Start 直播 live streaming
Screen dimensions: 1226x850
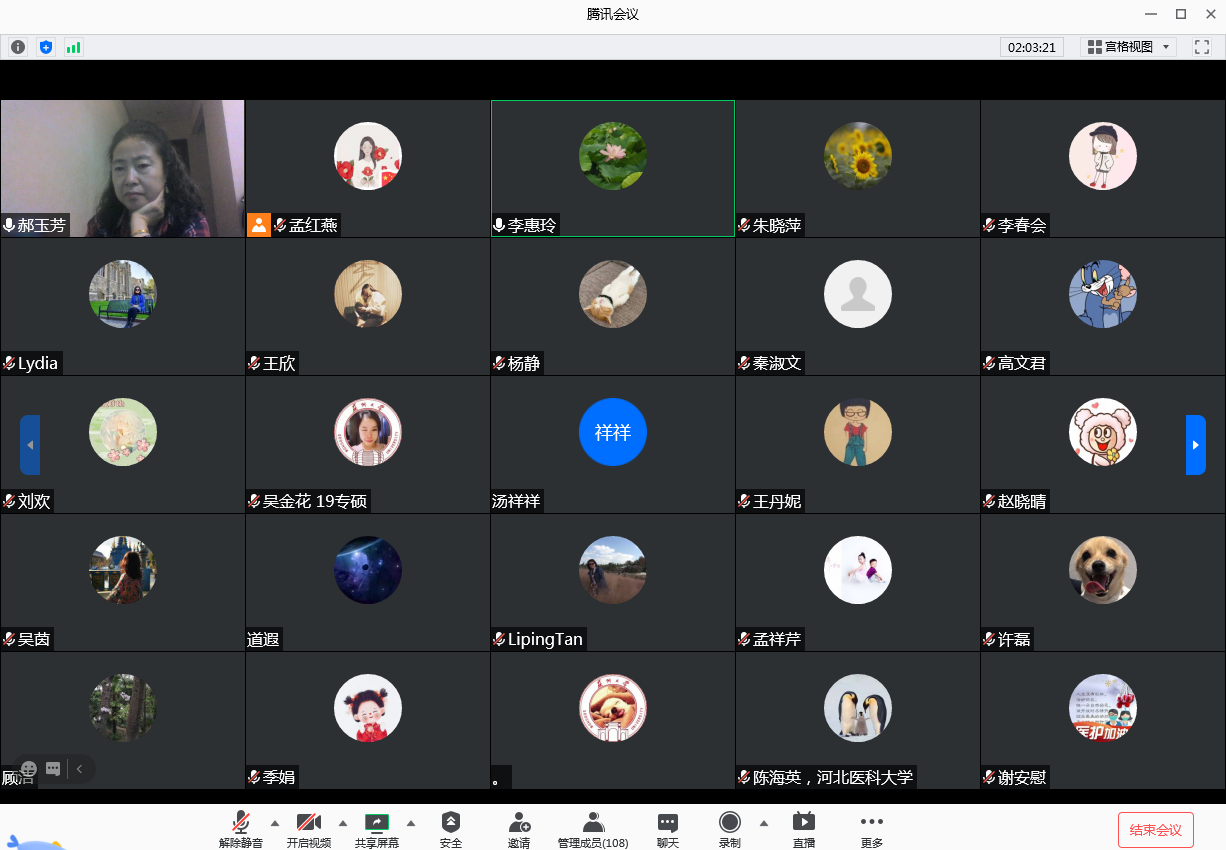point(803,829)
